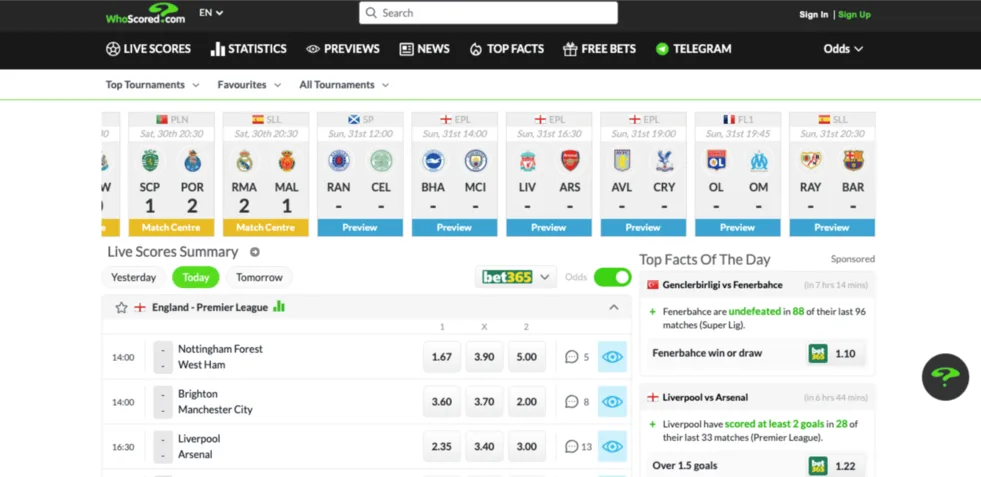The image size is (981, 477).
Task: Open the Odds format dropdown
Action: point(843,49)
